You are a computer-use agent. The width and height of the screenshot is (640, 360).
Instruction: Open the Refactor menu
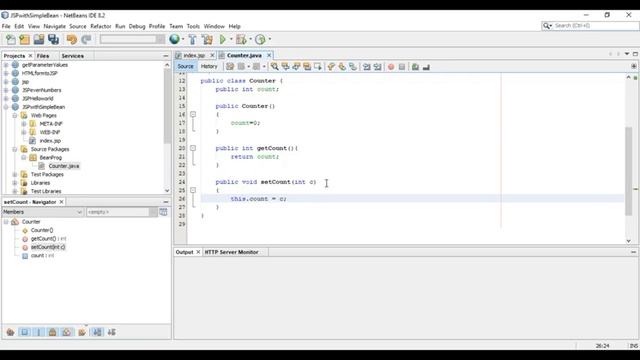(x=100, y=26)
